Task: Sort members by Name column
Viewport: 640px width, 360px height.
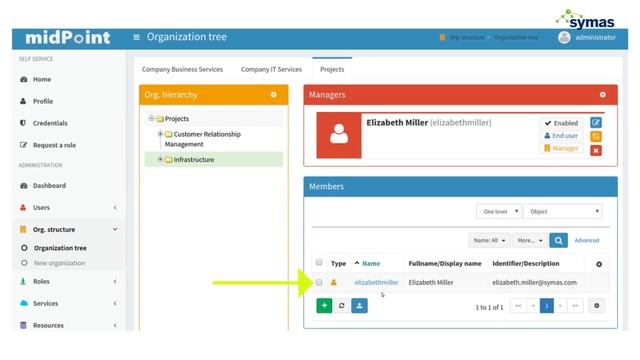Action: tap(371, 264)
